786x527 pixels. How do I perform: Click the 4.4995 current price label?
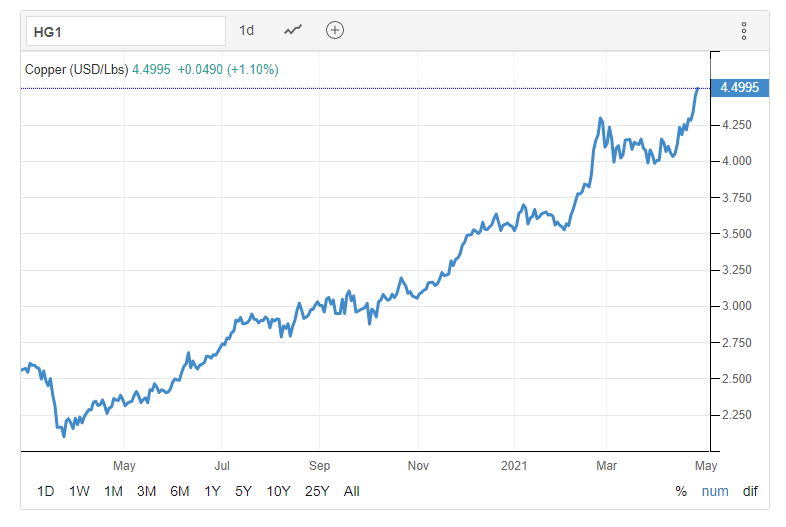739,88
